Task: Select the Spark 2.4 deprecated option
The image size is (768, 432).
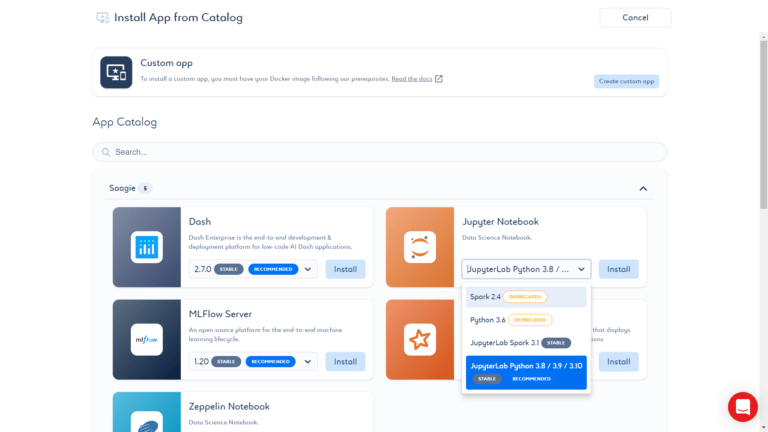Action: [526, 297]
